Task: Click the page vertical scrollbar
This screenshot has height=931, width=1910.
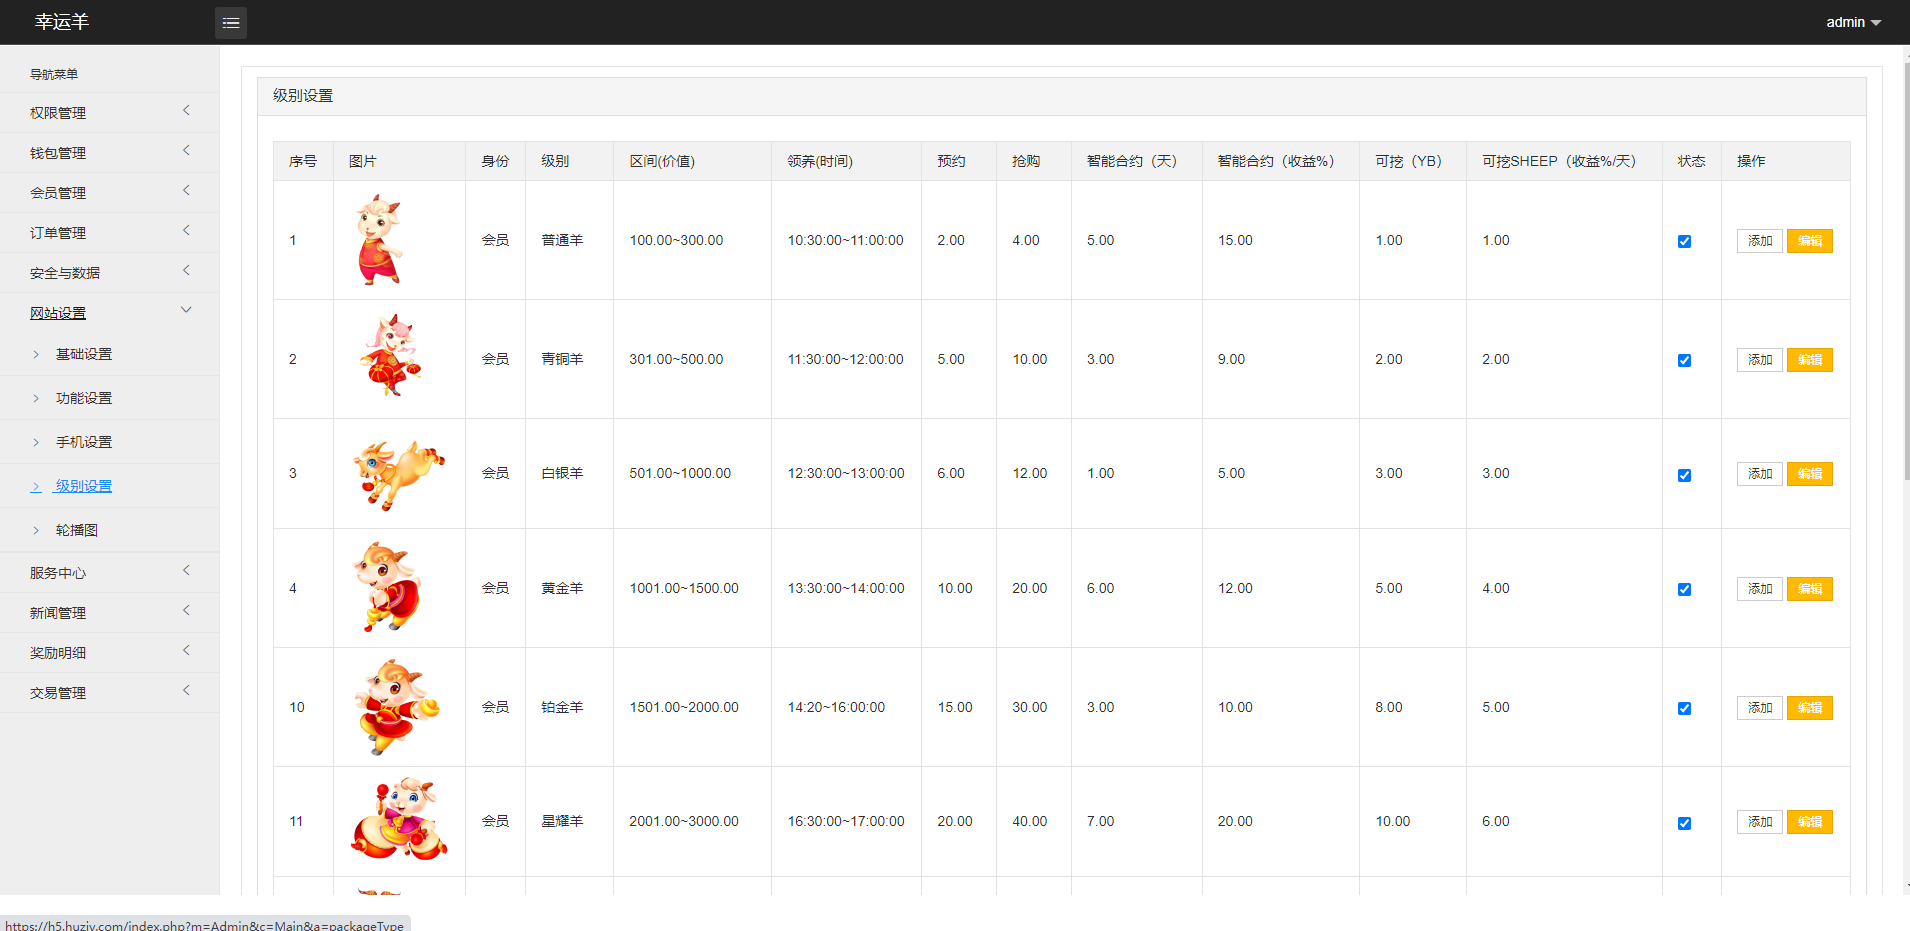Action: tap(1905, 270)
